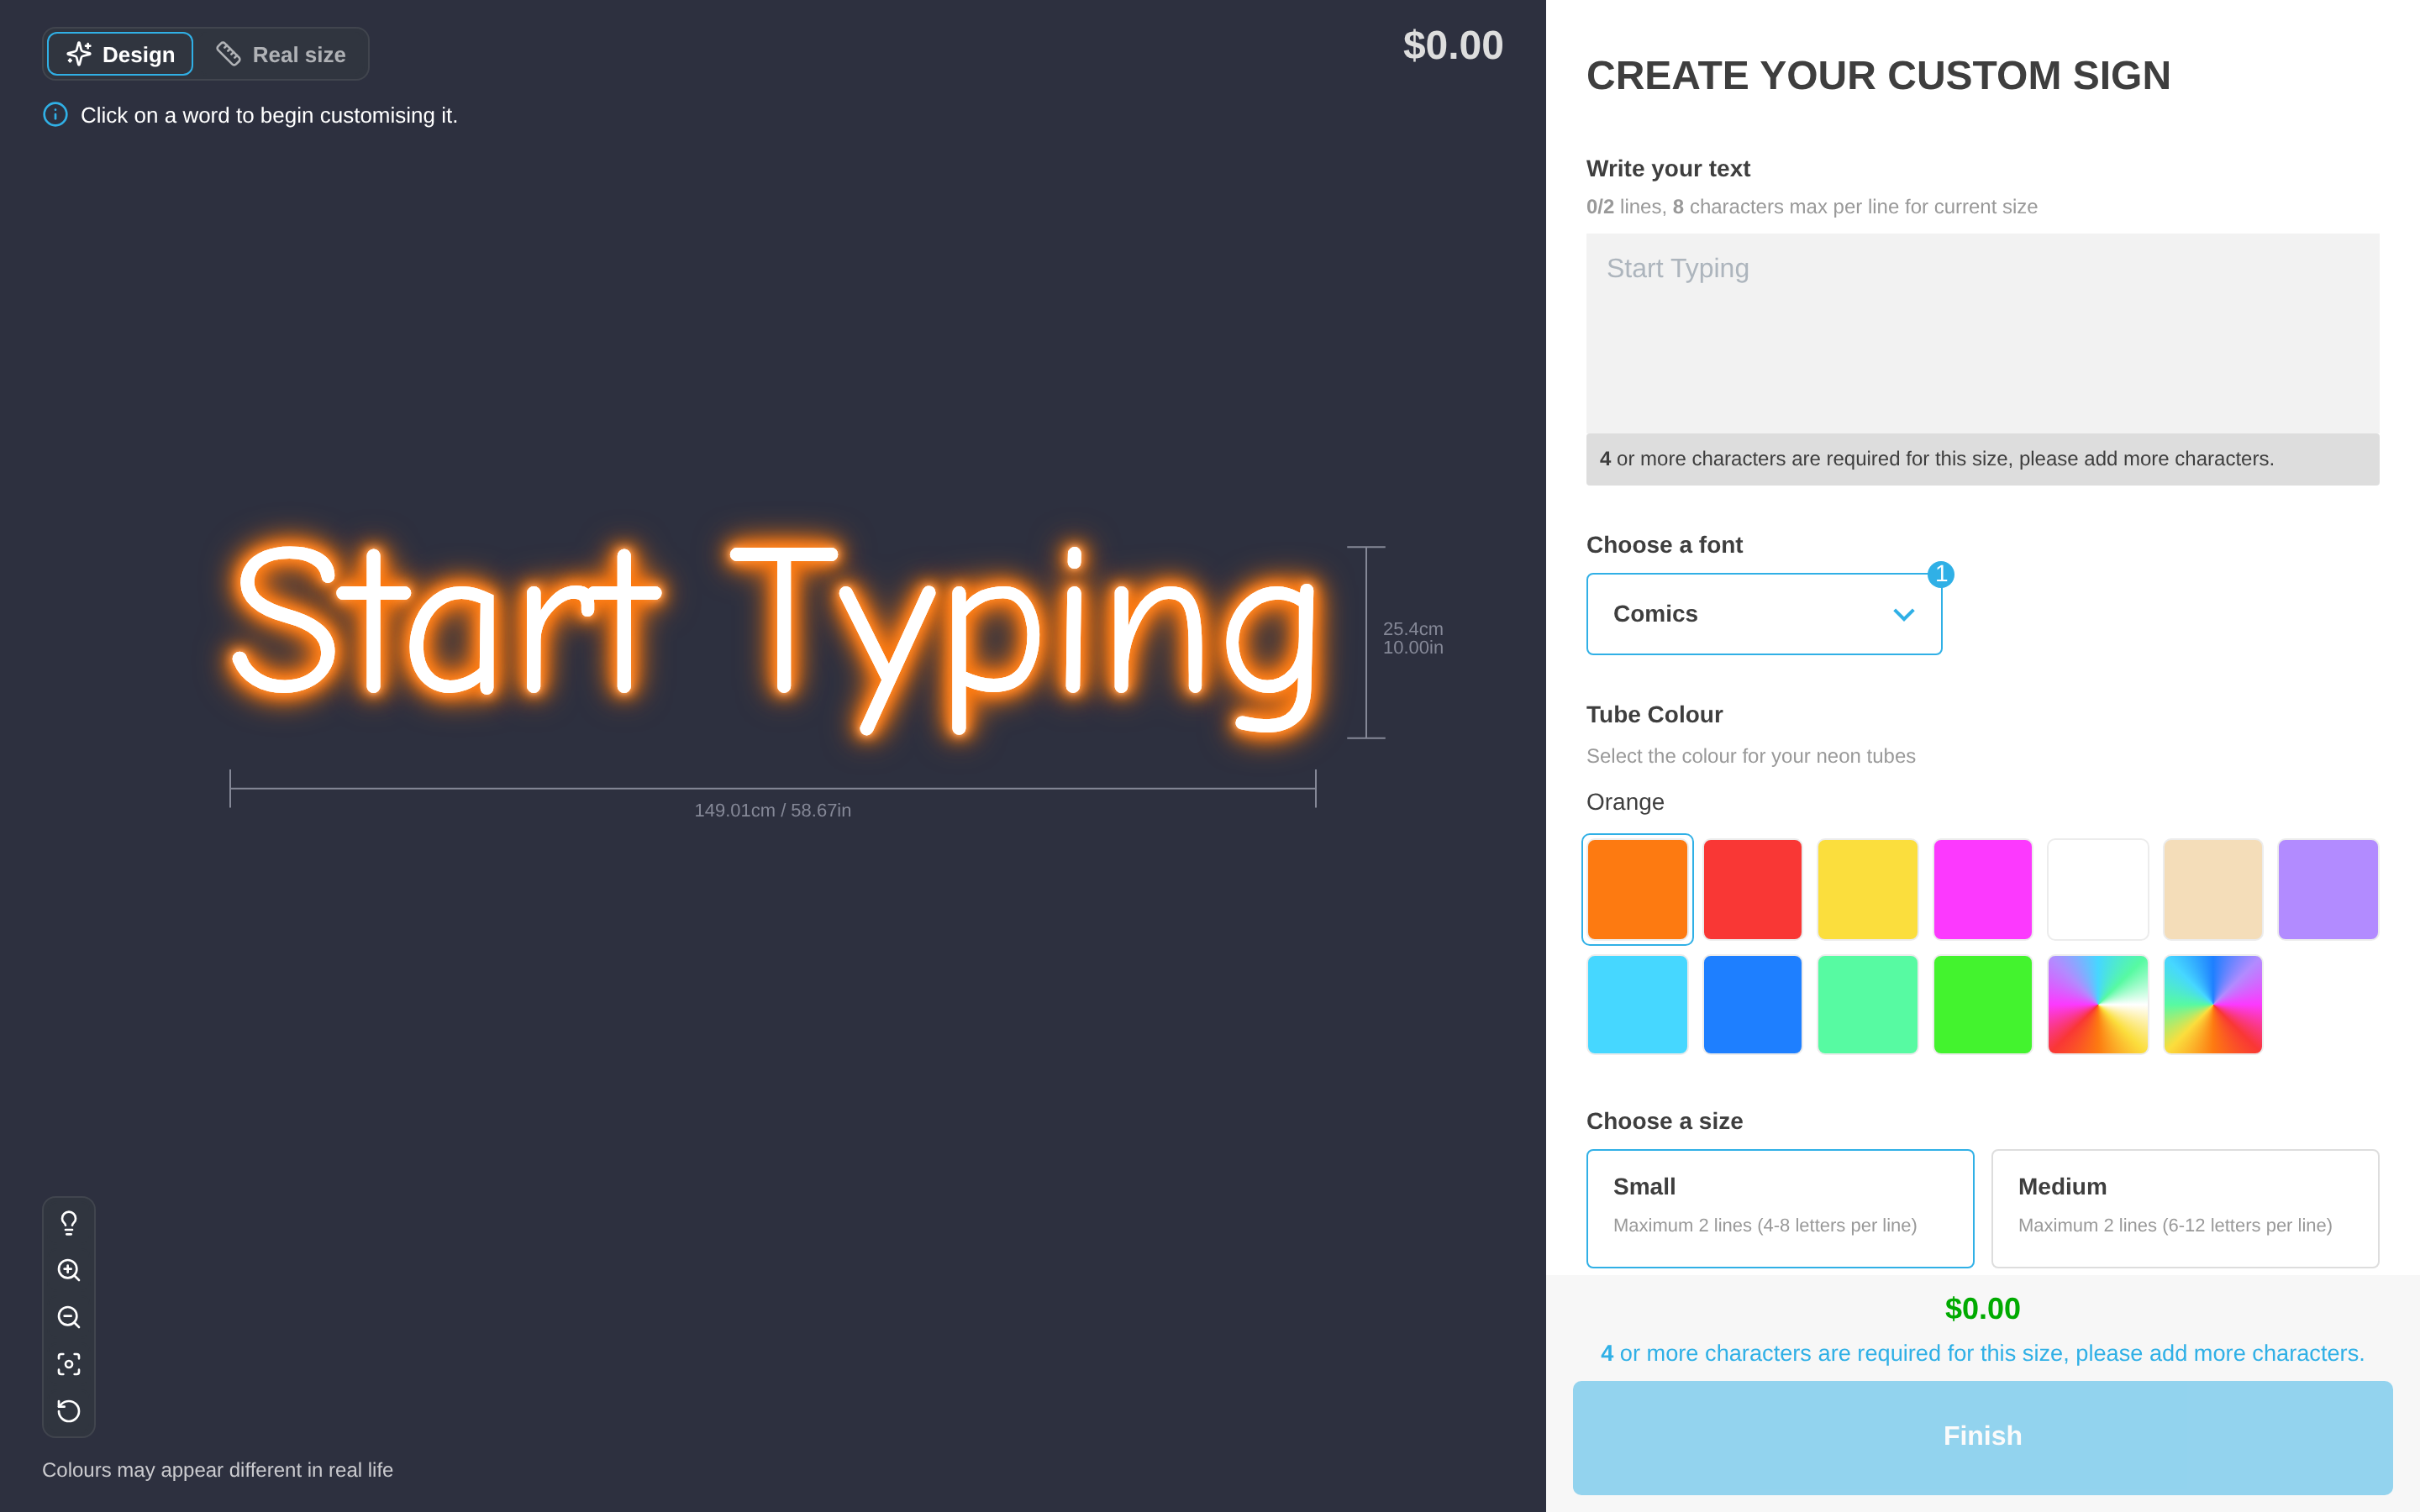The width and height of the screenshot is (2420, 1512).
Task: Click the chevron arrow in font selector
Action: tap(1904, 614)
